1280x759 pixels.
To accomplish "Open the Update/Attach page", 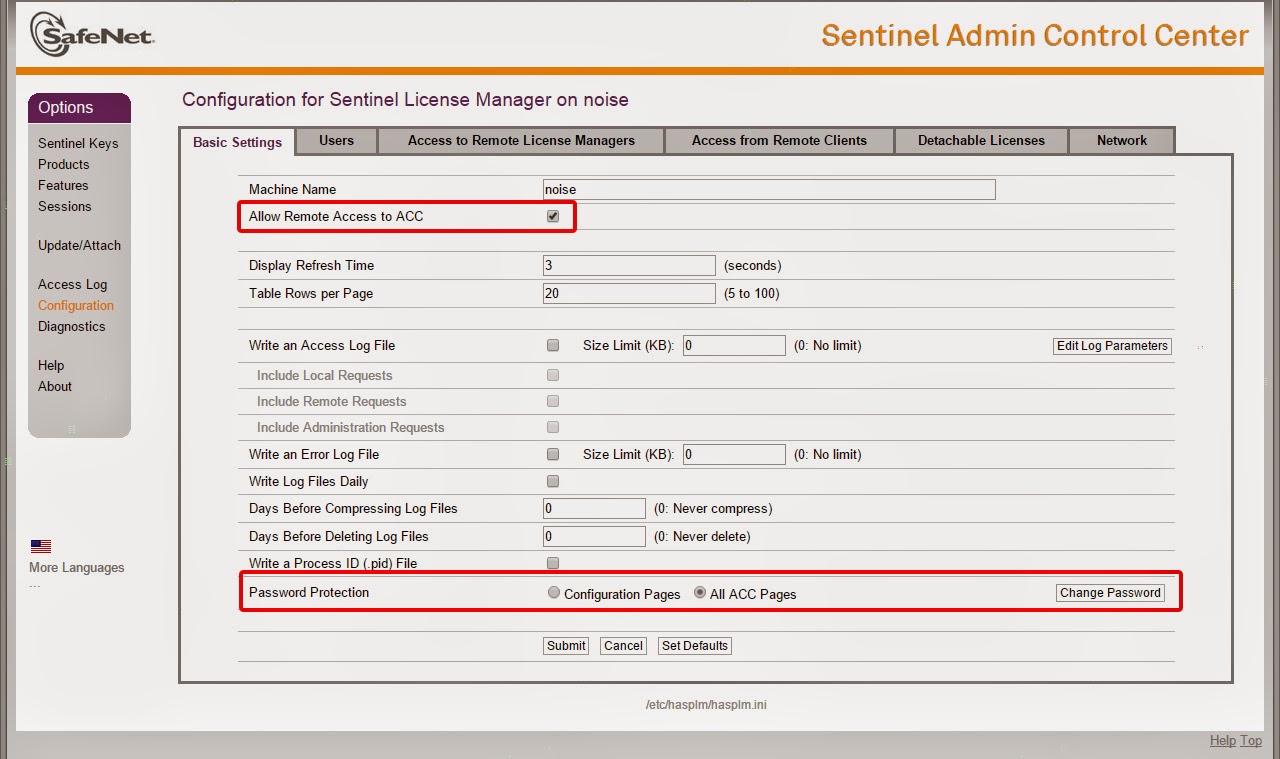I will tap(79, 245).
